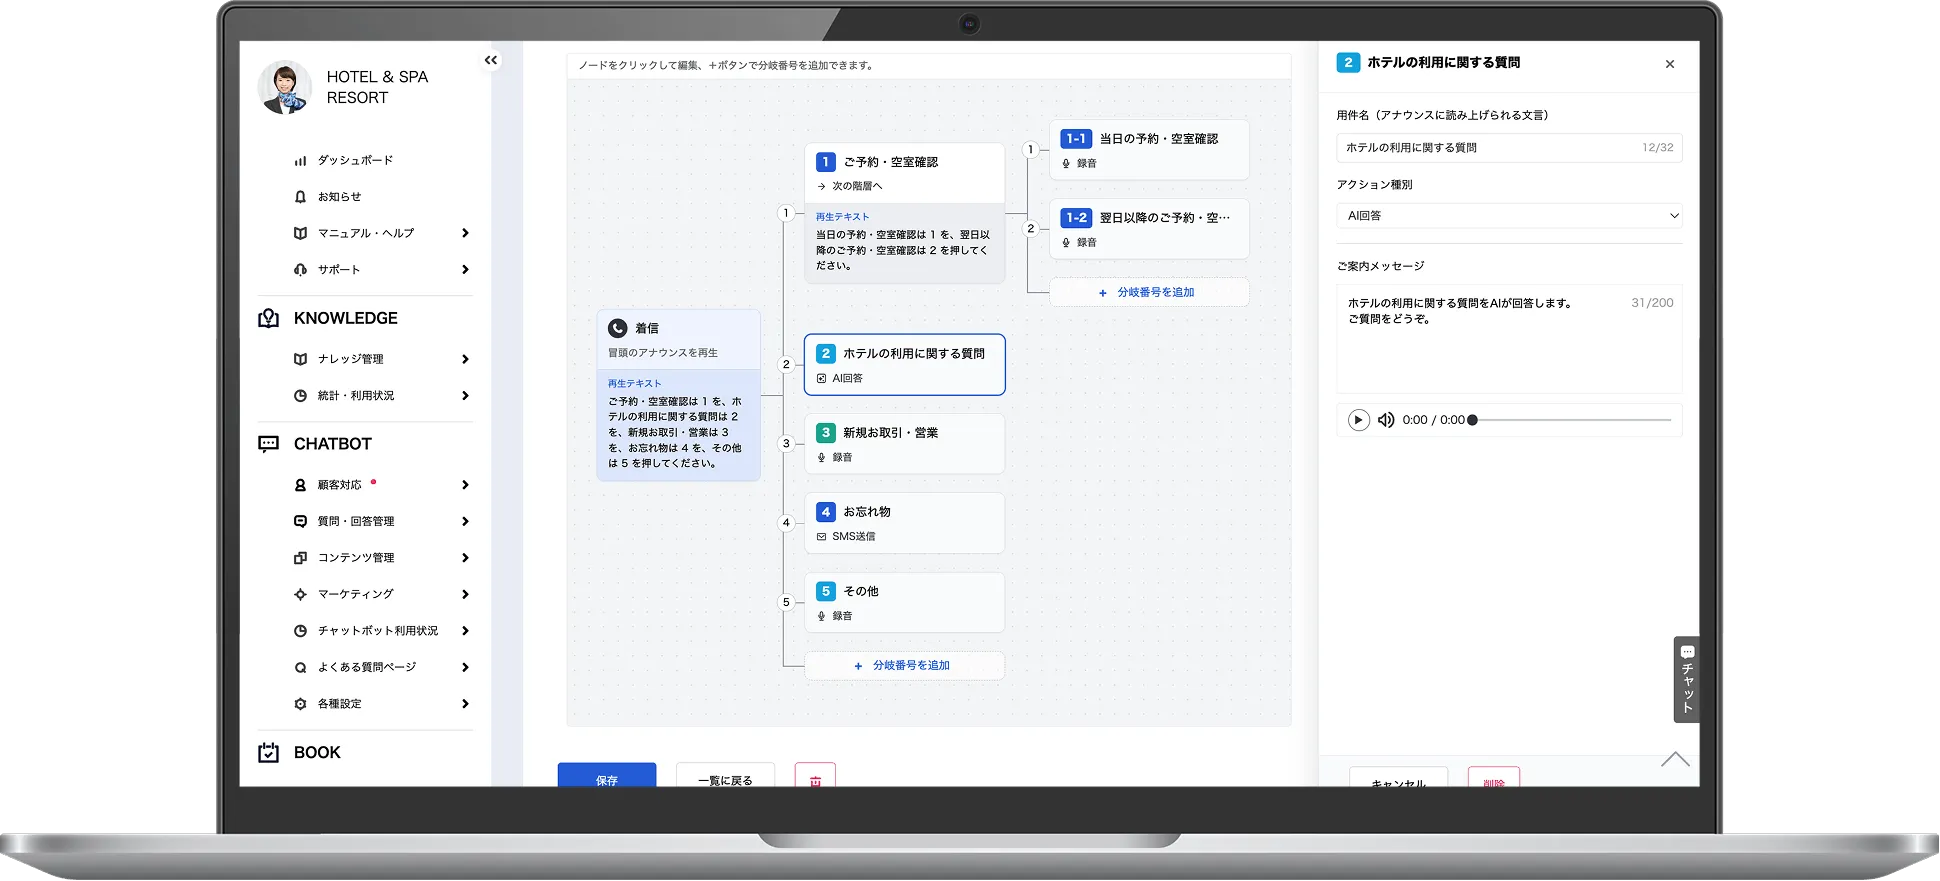Image resolution: width=1940 pixels, height=881 pixels.
Task: Click the scroll-to-top caret icon
Action: click(1675, 759)
